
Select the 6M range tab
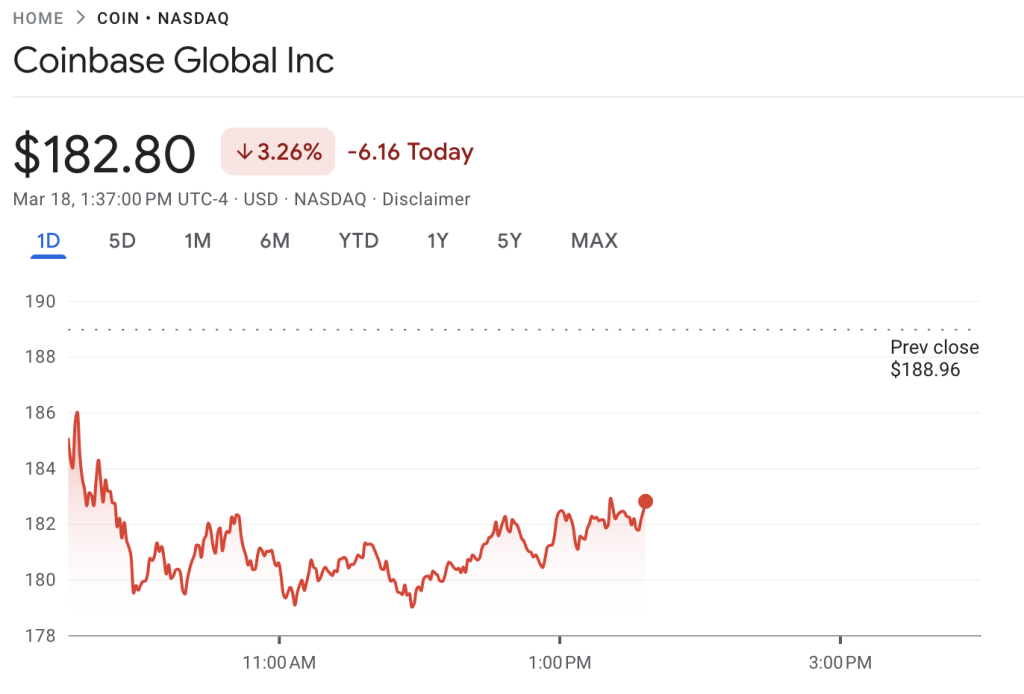[x=274, y=241]
